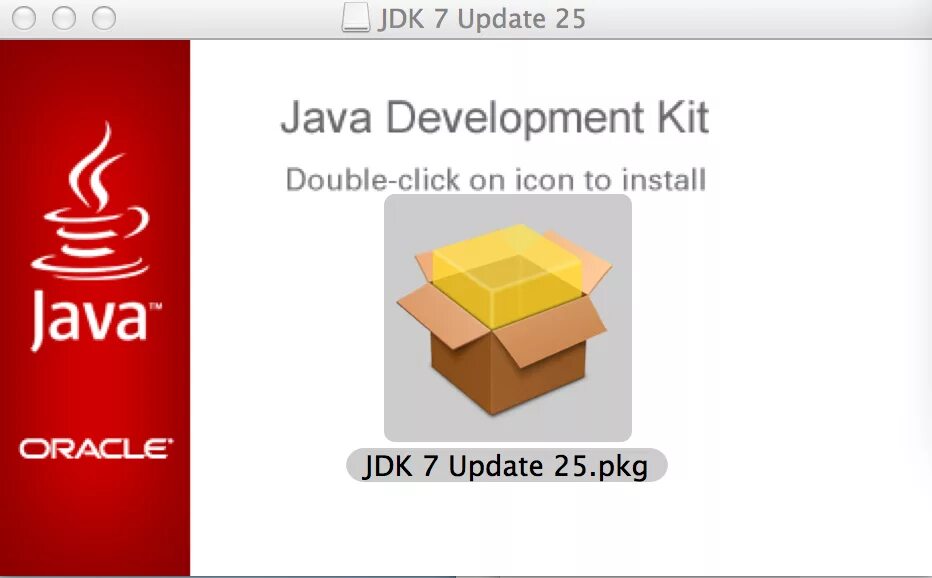932x578 pixels.
Task: Click the Double-click on icon to install text
Action: 496,180
